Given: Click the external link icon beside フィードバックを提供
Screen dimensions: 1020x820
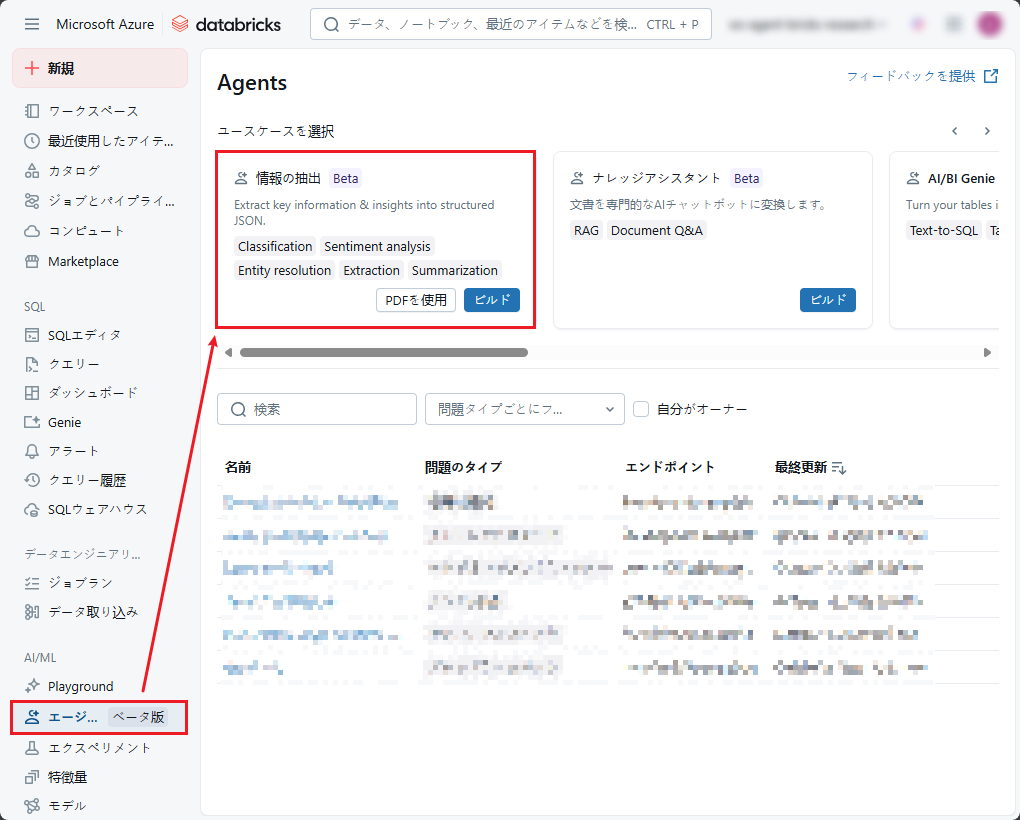Looking at the screenshot, I should [990, 76].
